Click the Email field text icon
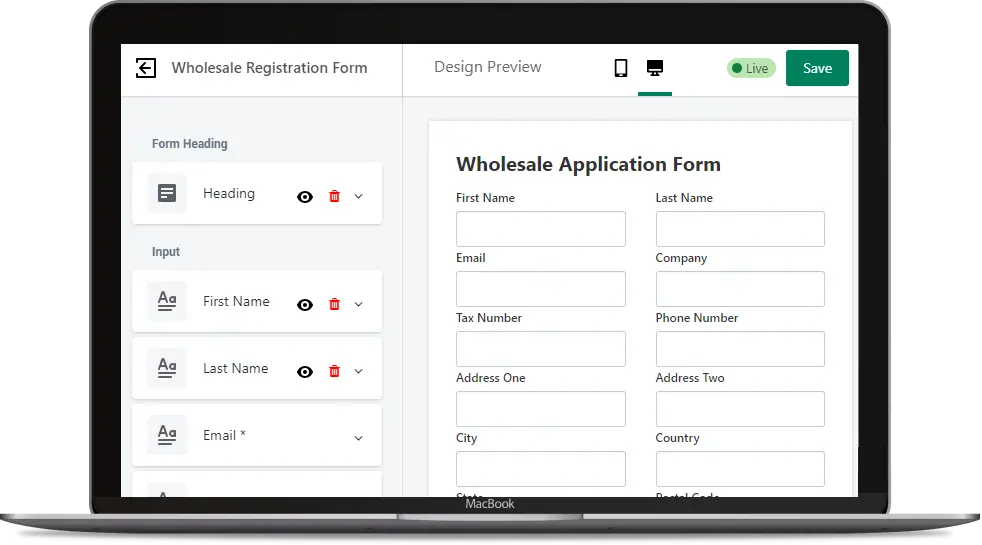This screenshot has width=982, height=545. 167,435
